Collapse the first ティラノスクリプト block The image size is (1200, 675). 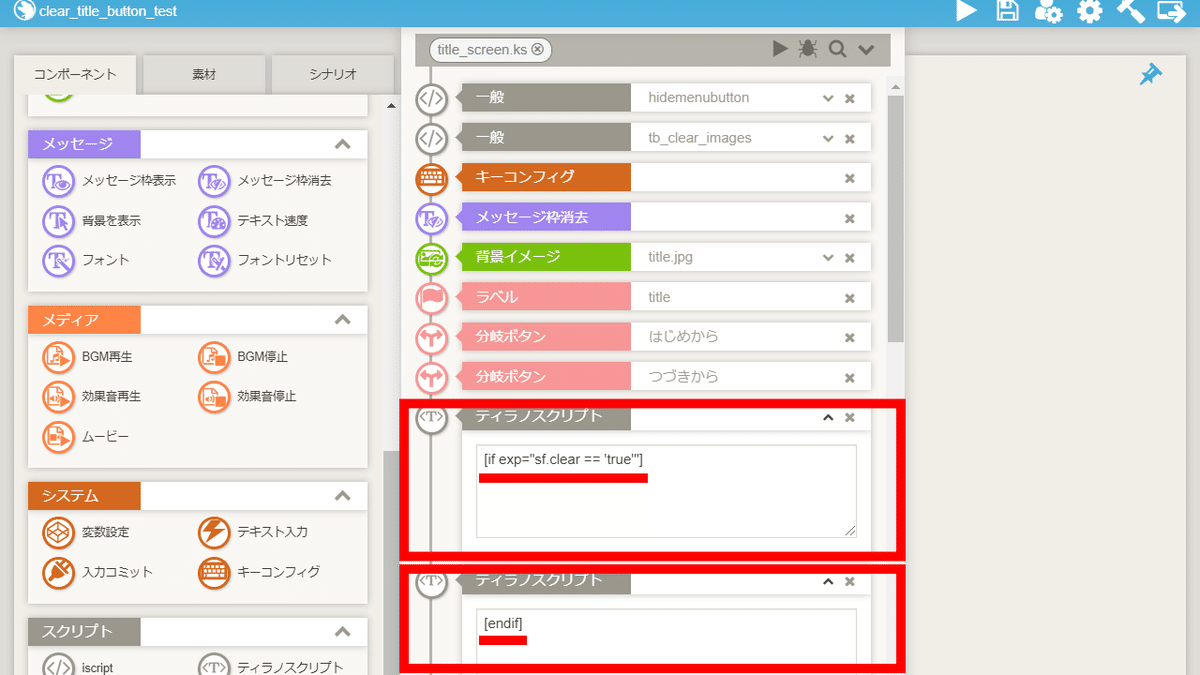tap(827, 418)
